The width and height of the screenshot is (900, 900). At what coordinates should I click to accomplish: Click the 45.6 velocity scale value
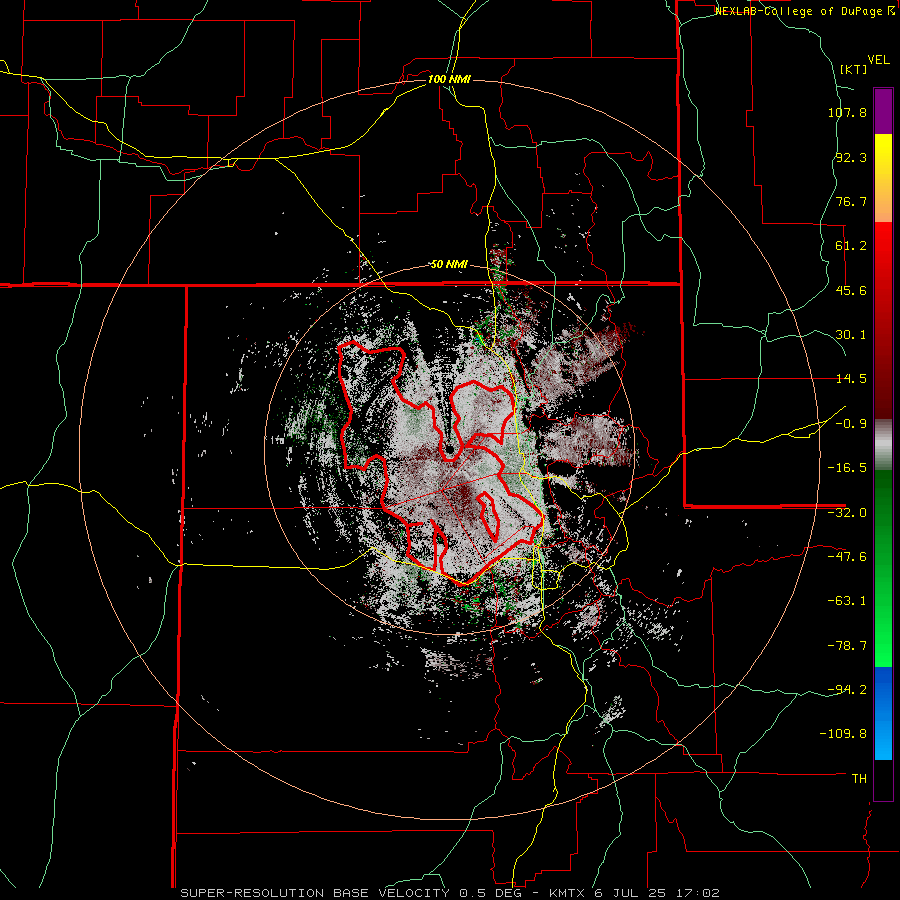851,290
